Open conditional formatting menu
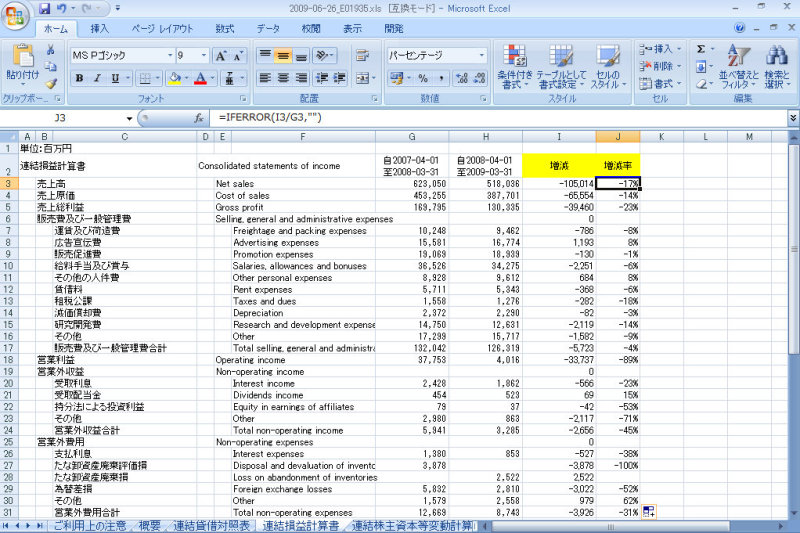The width and height of the screenshot is (800, 533). coord(515,67)
